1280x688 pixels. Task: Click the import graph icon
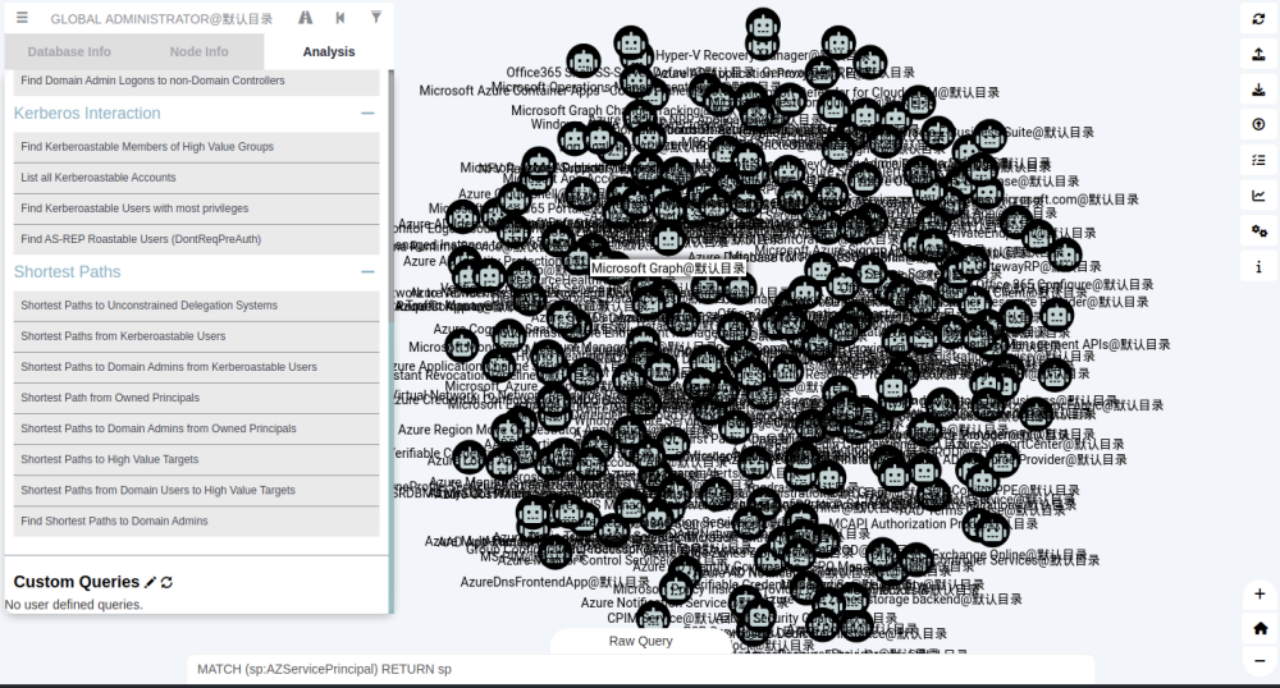click(x=1259, y=90)
